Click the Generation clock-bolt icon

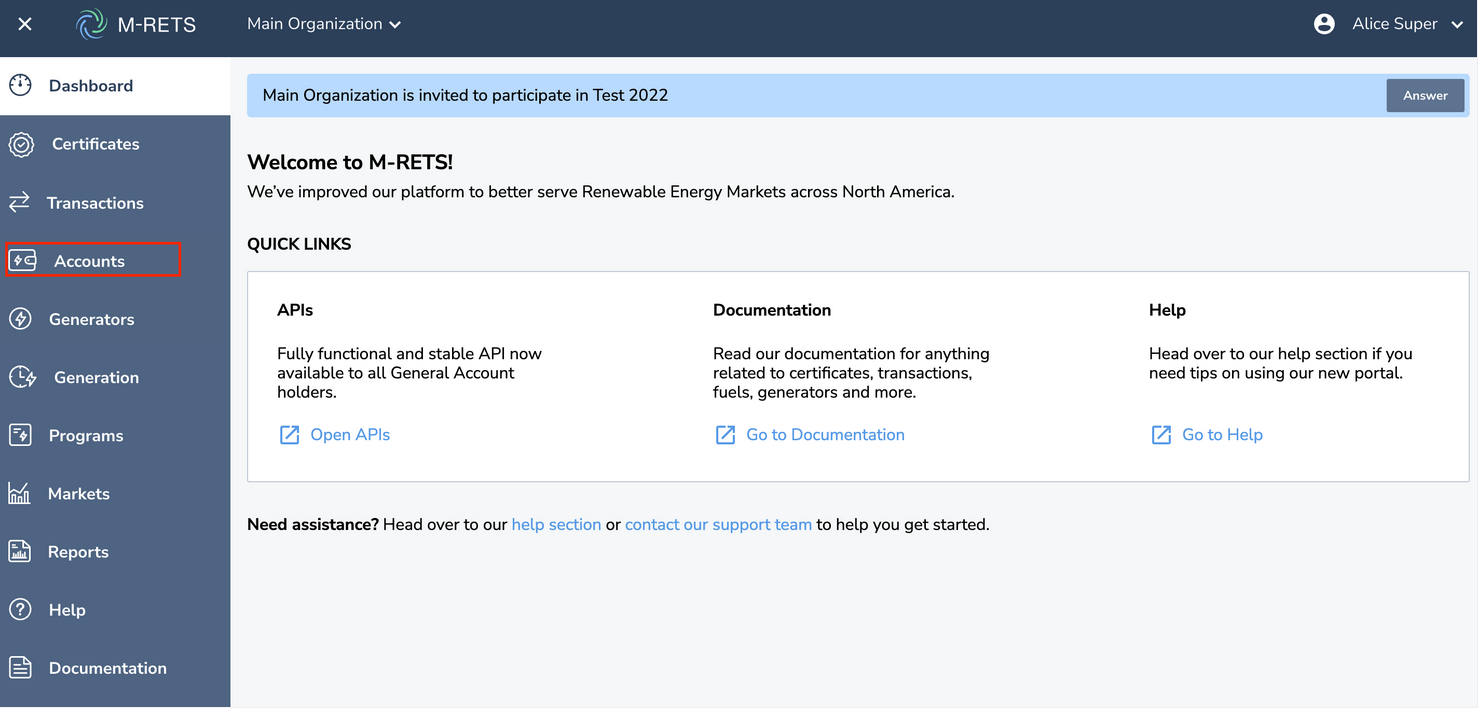click(x=22, y=377)
